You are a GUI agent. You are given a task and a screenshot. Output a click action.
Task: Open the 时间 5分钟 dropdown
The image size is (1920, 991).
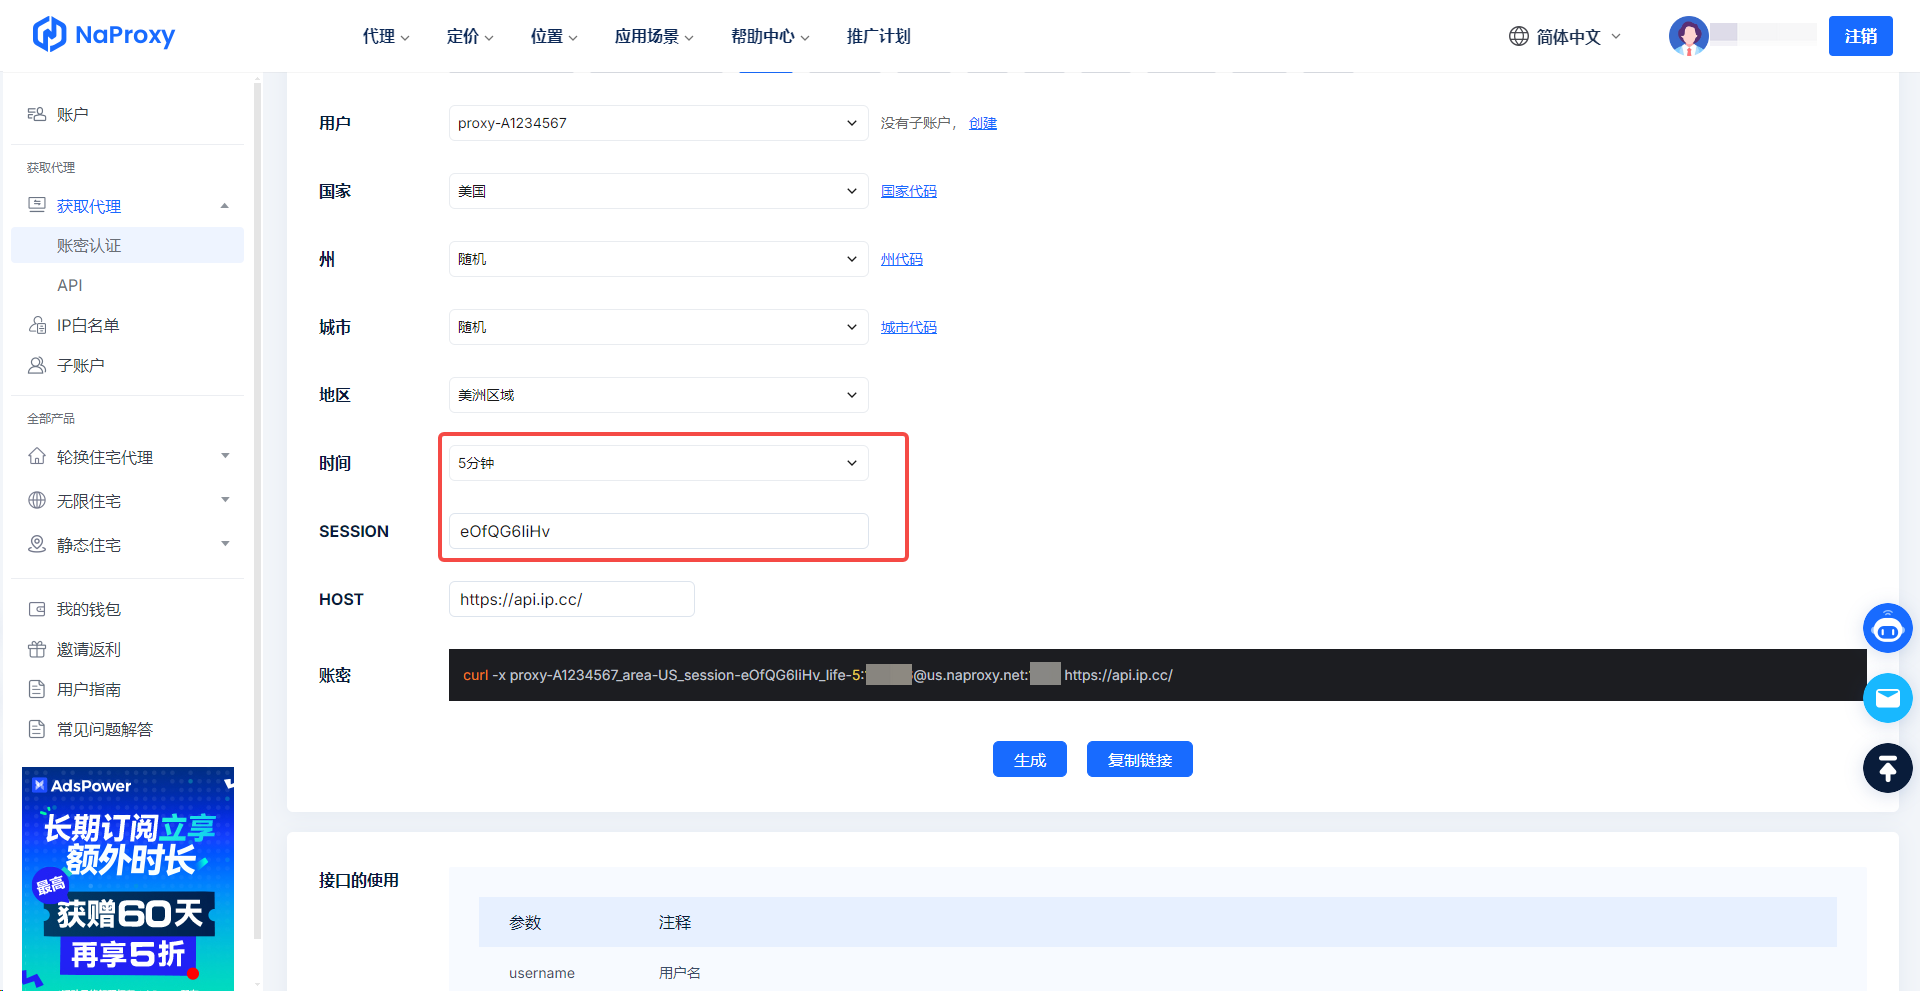[x=658, y=463]
